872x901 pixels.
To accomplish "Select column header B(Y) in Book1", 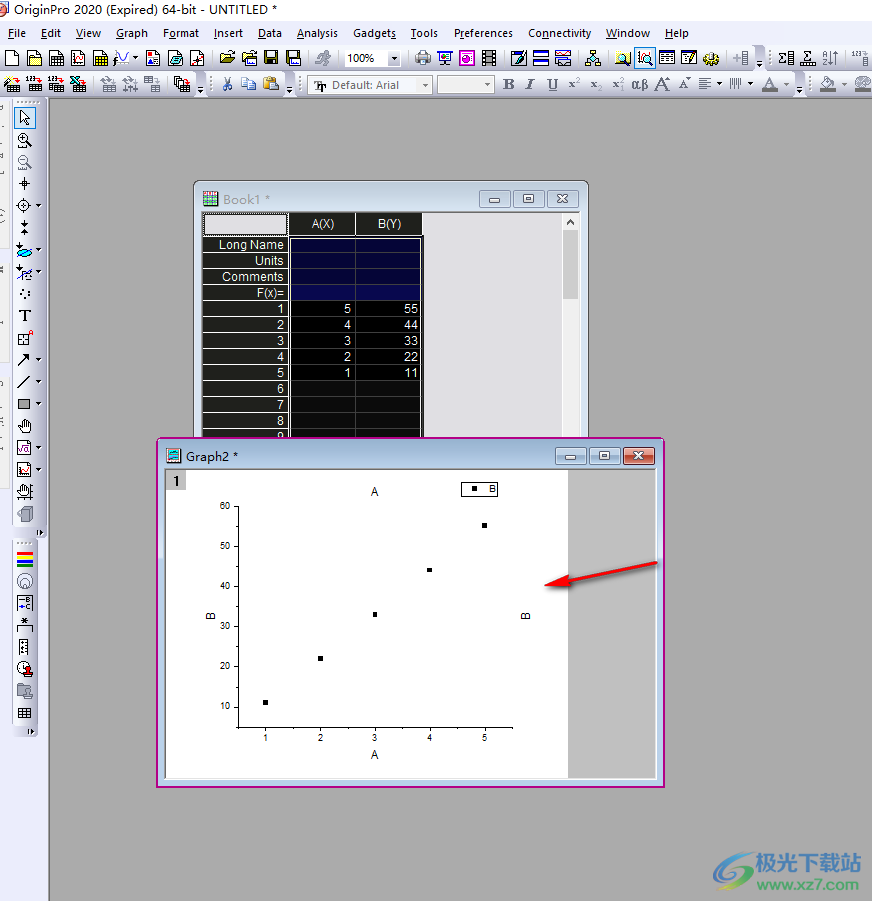I will click(389, 224).
